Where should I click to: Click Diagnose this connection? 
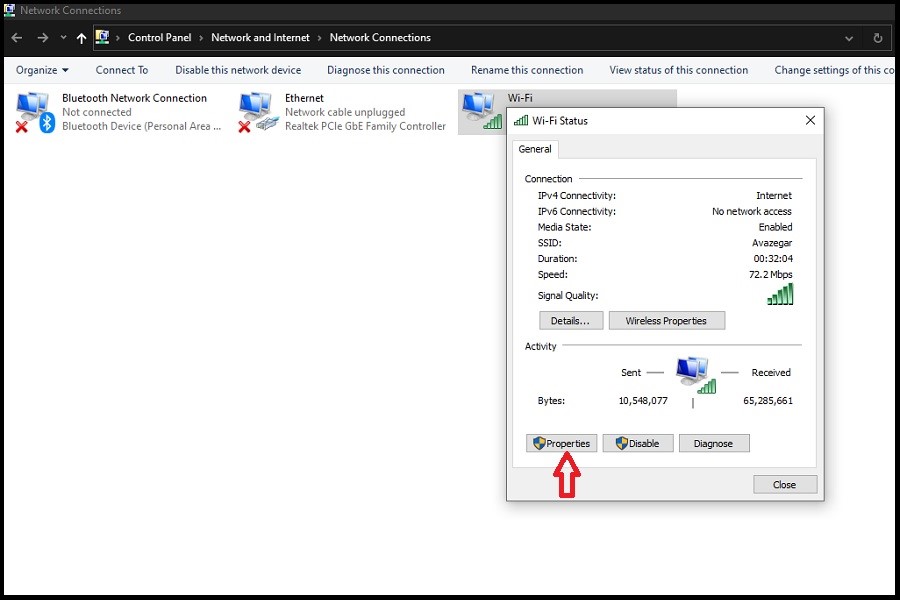385,70
